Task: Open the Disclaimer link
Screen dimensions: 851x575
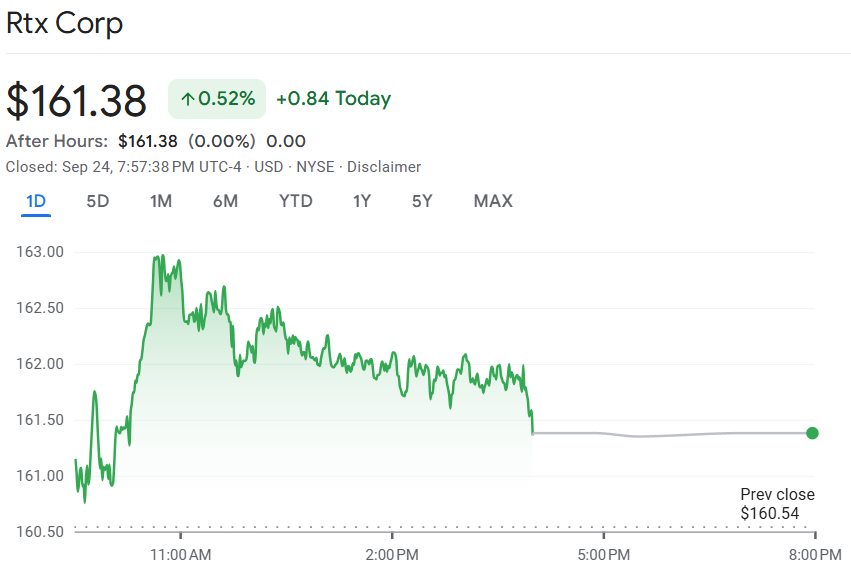Action: pyautogui.click(x=384, y=167)
